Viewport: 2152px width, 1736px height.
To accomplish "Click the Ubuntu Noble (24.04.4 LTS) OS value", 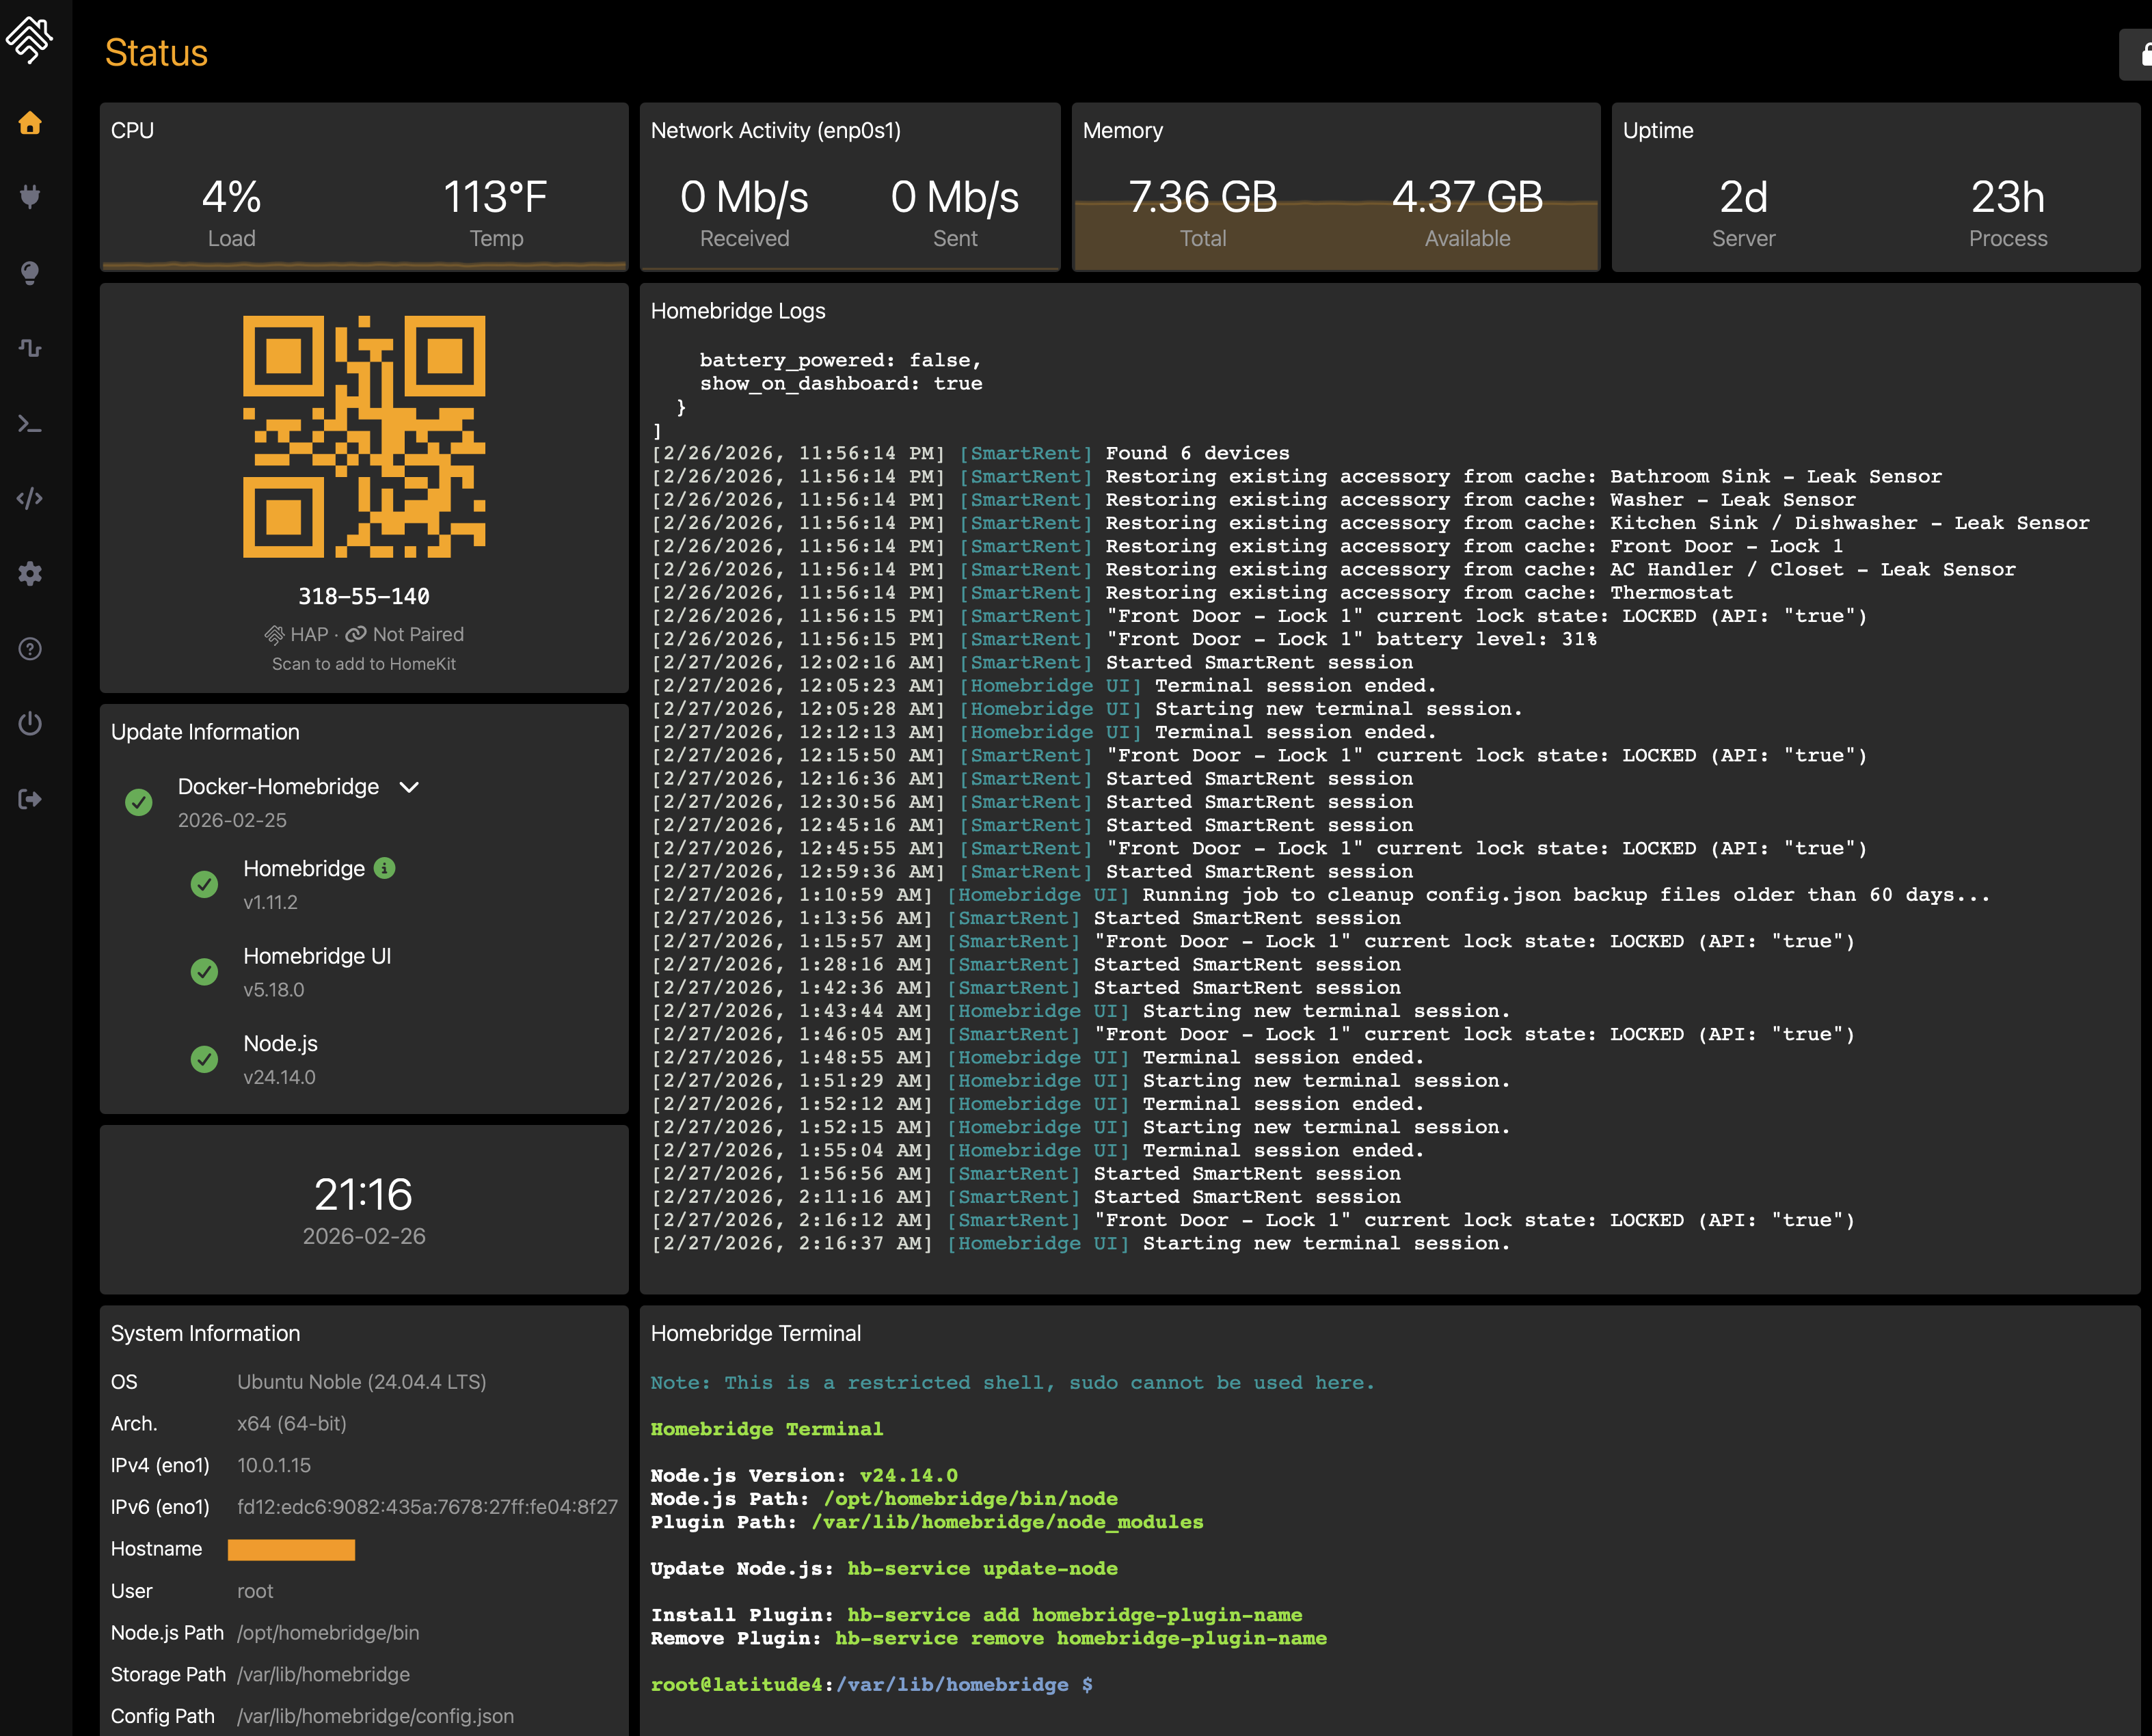I will pyautogui.click(x=361, y=1382).
